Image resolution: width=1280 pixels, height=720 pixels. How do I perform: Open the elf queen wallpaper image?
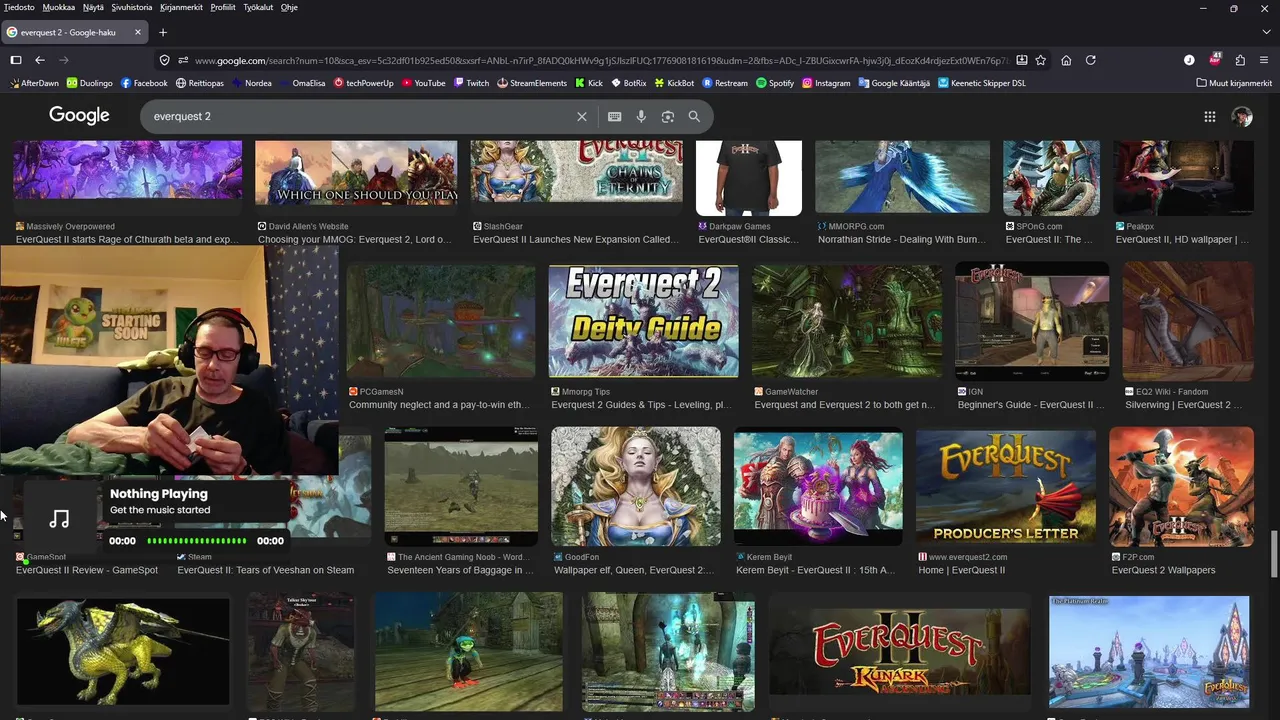[636, 487]
